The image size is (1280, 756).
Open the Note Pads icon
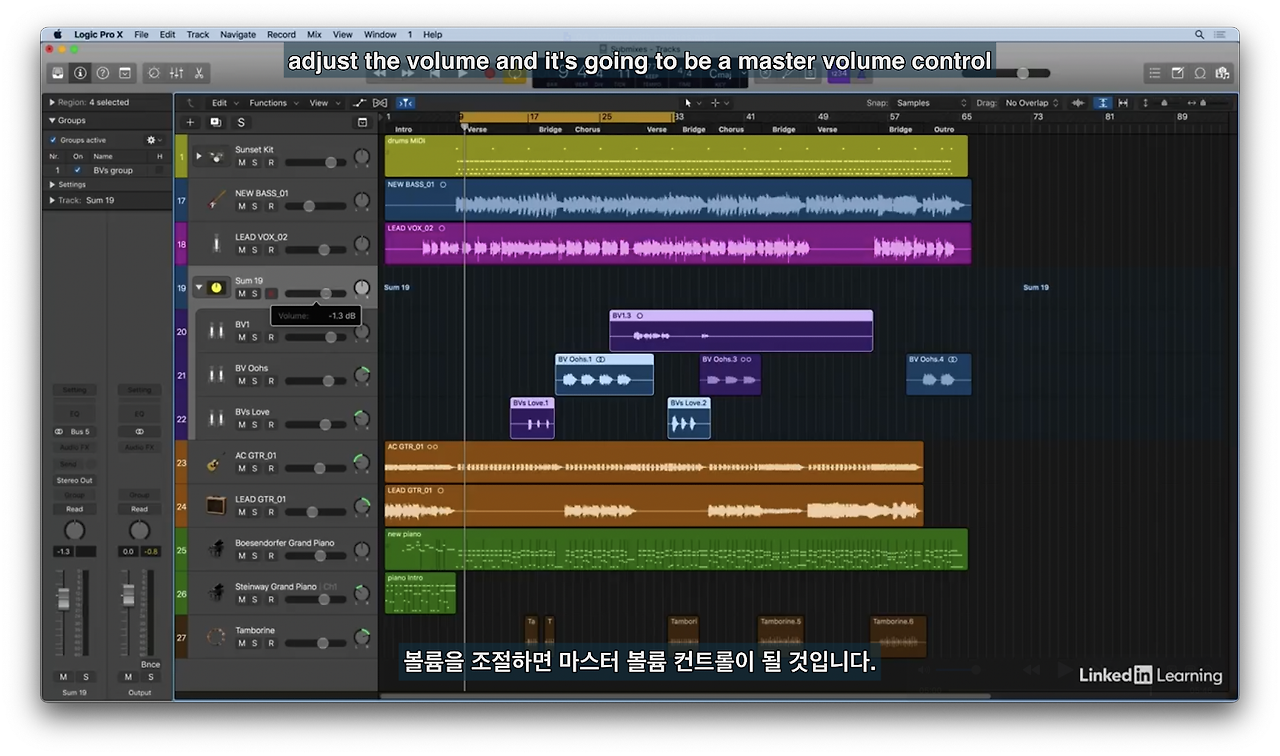(1177, 73)
